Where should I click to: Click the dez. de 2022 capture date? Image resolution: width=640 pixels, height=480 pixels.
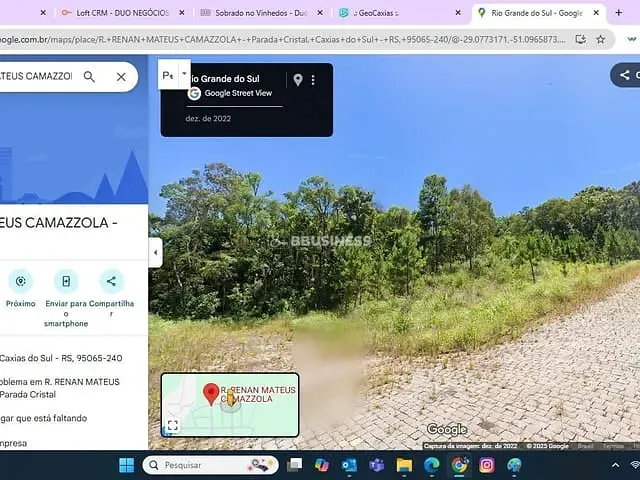point(208,119)
